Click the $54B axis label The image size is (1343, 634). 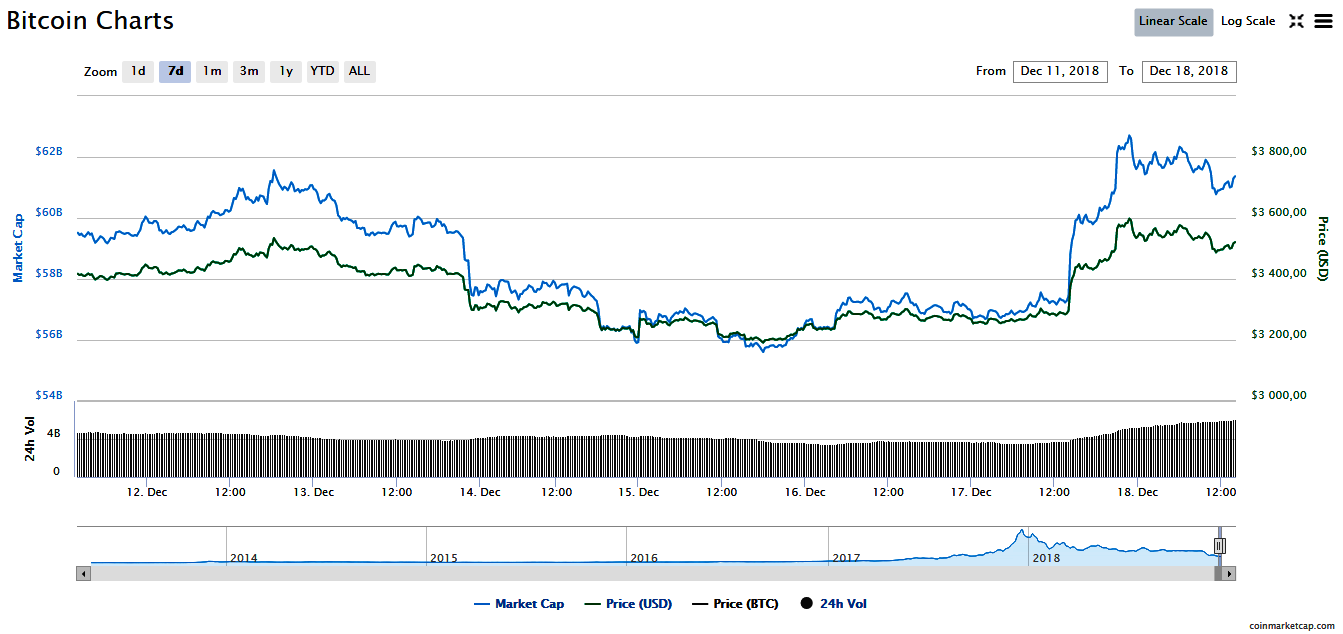(50, 396)
